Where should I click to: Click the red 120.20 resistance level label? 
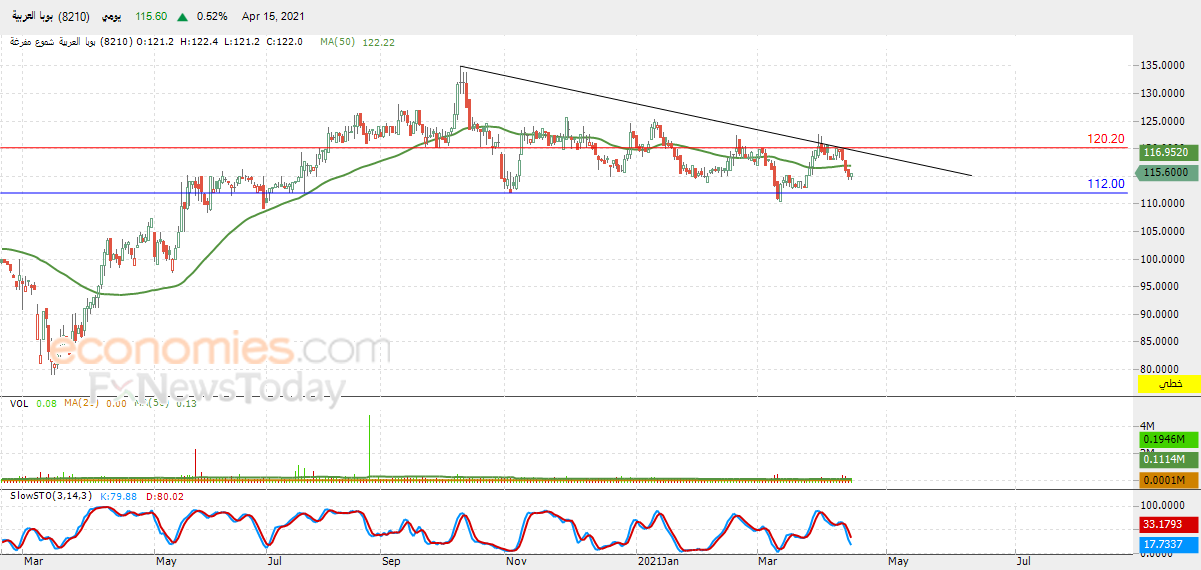(x=1106, y=139)
